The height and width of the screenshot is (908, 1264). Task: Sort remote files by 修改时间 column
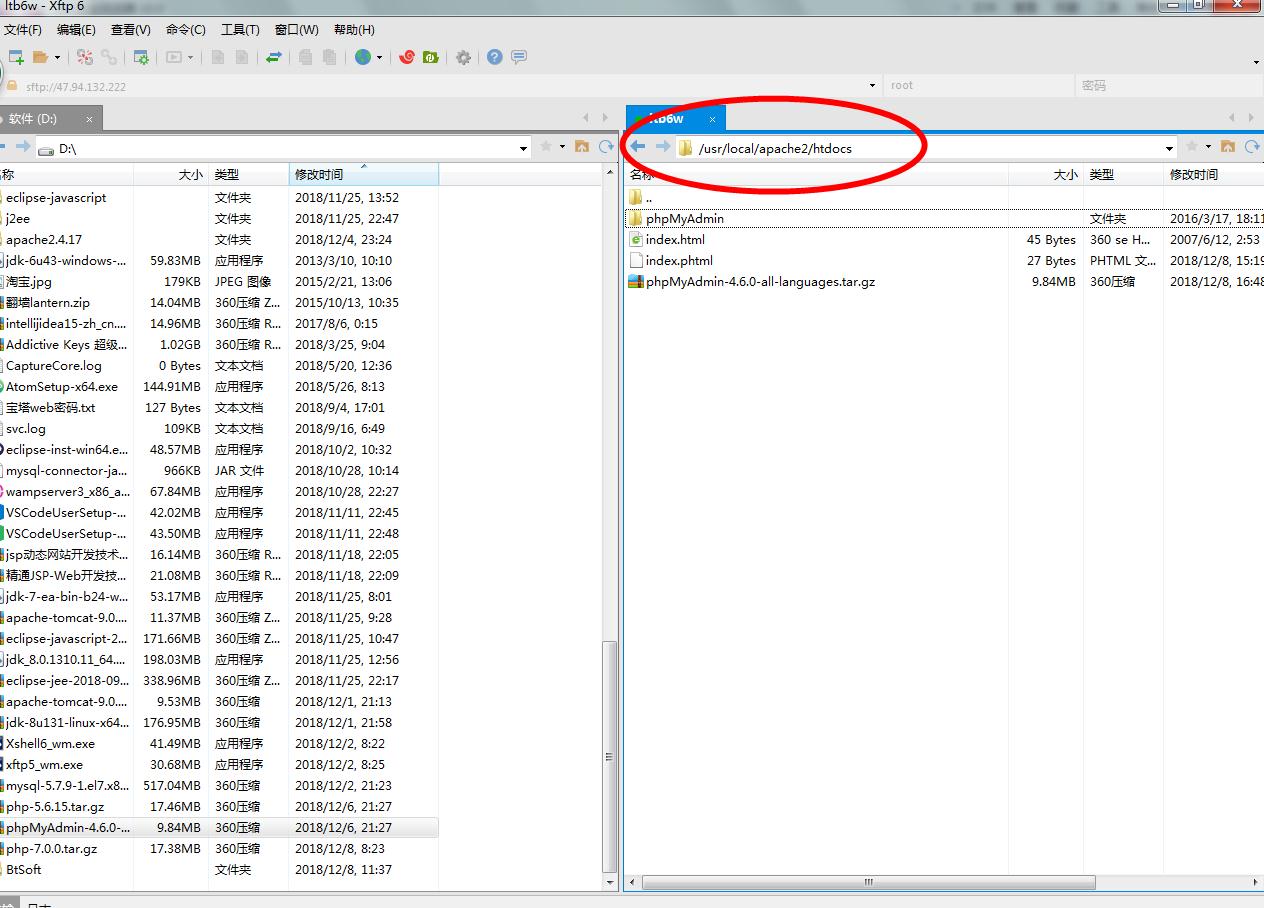1214,174
